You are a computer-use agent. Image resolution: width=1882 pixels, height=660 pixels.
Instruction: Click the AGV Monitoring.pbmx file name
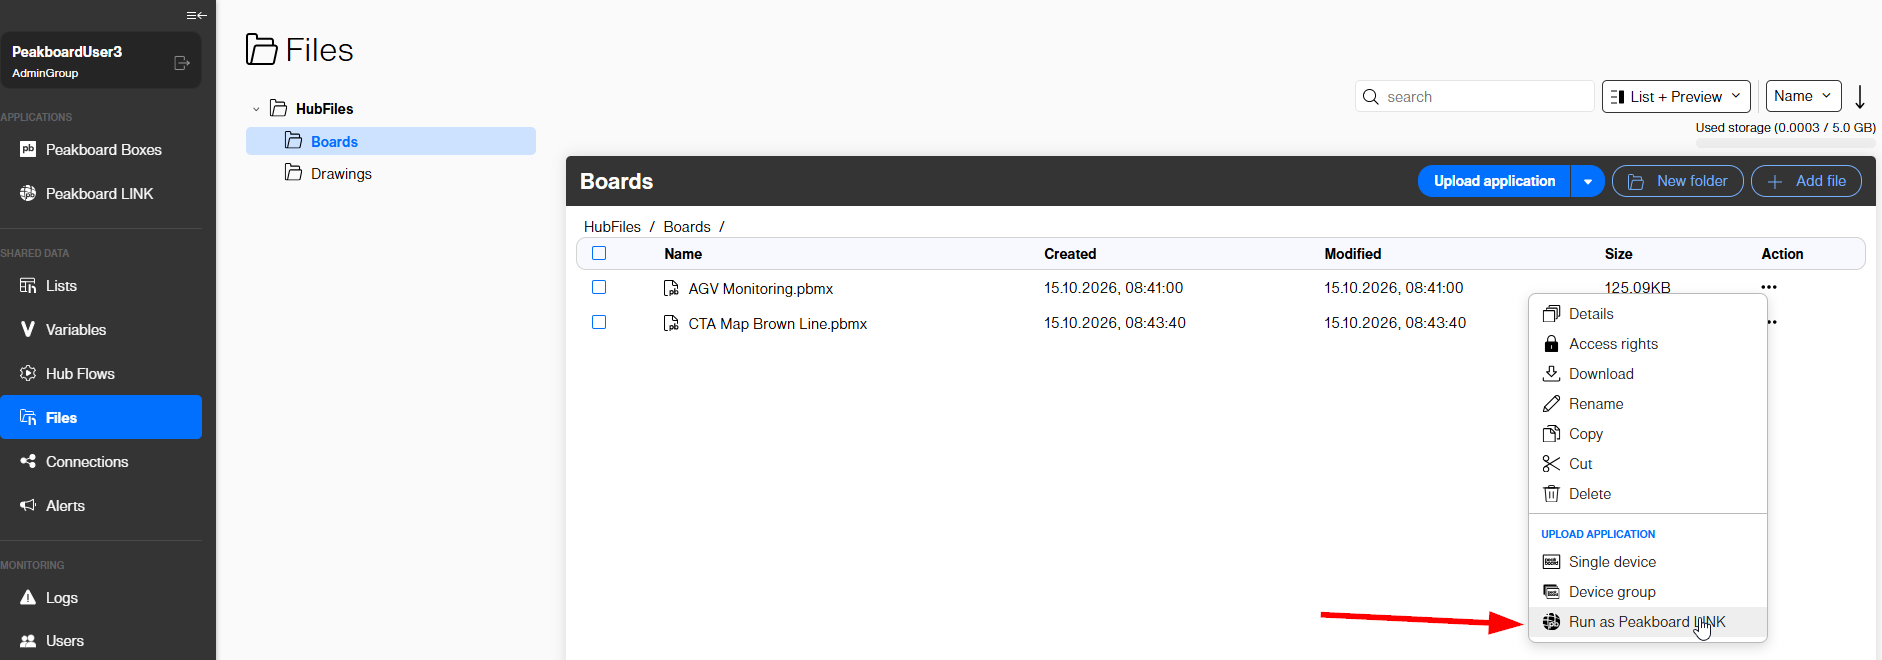coord(761,289)
